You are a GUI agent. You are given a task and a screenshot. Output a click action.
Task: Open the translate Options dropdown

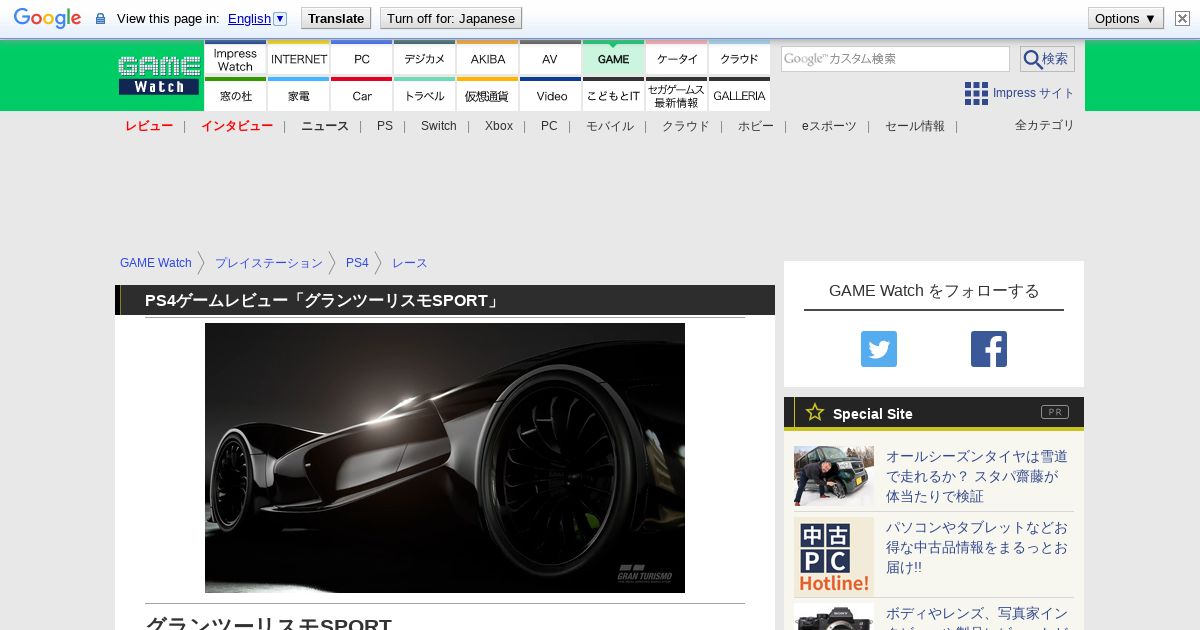click(x=1125, y=18)
